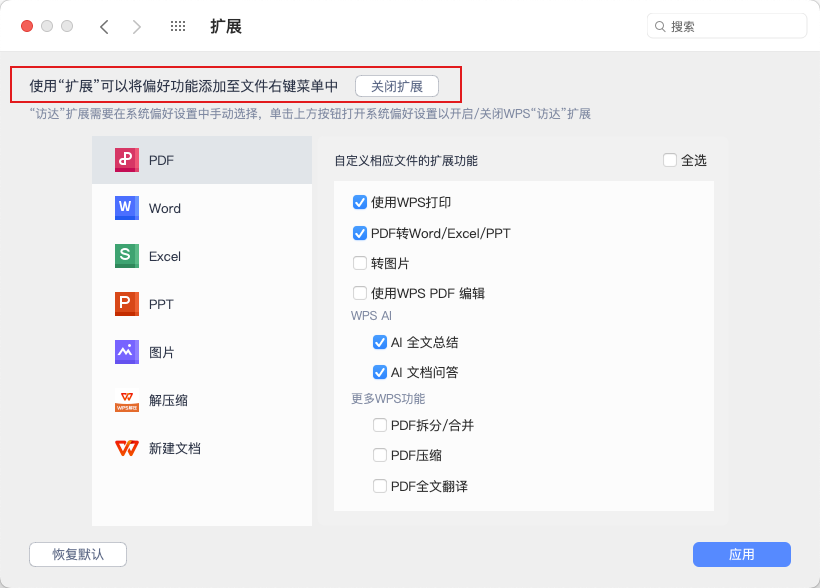
Task: Open the 新建文档 WPS icon
Action: tap(126, 448)
